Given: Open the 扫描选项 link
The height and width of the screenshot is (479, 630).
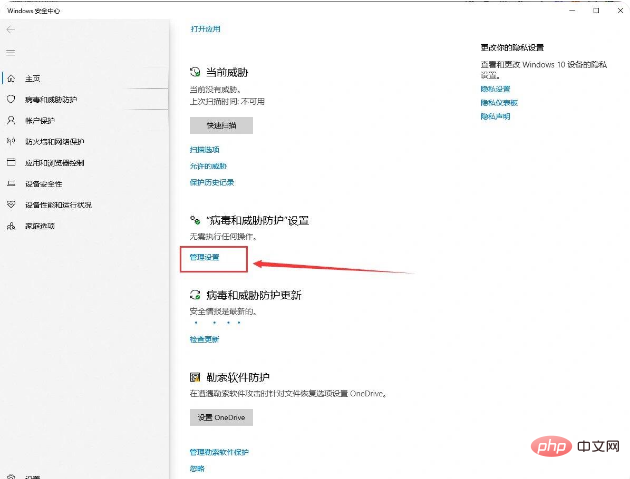Looking at the screenshot, I should pyautogui.click(x=205, y=149).
